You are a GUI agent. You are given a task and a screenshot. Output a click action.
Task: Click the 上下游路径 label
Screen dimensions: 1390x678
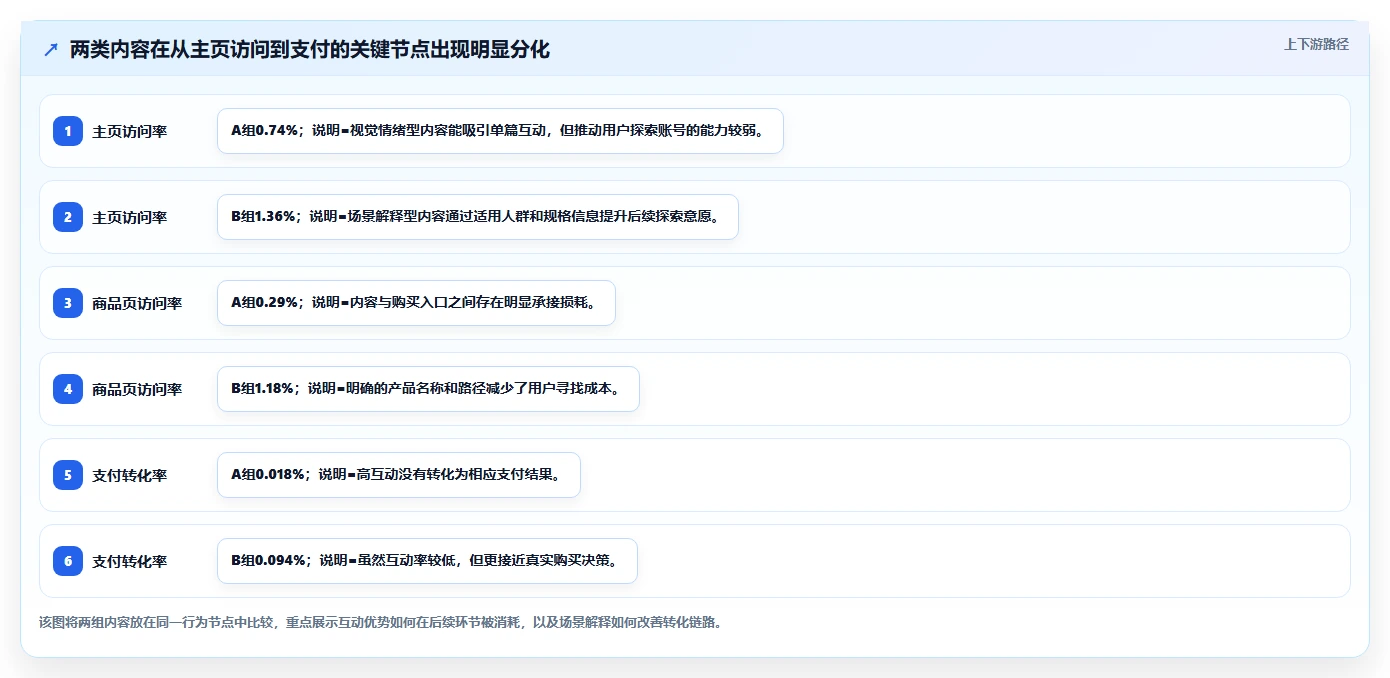tap(1316, 44)
